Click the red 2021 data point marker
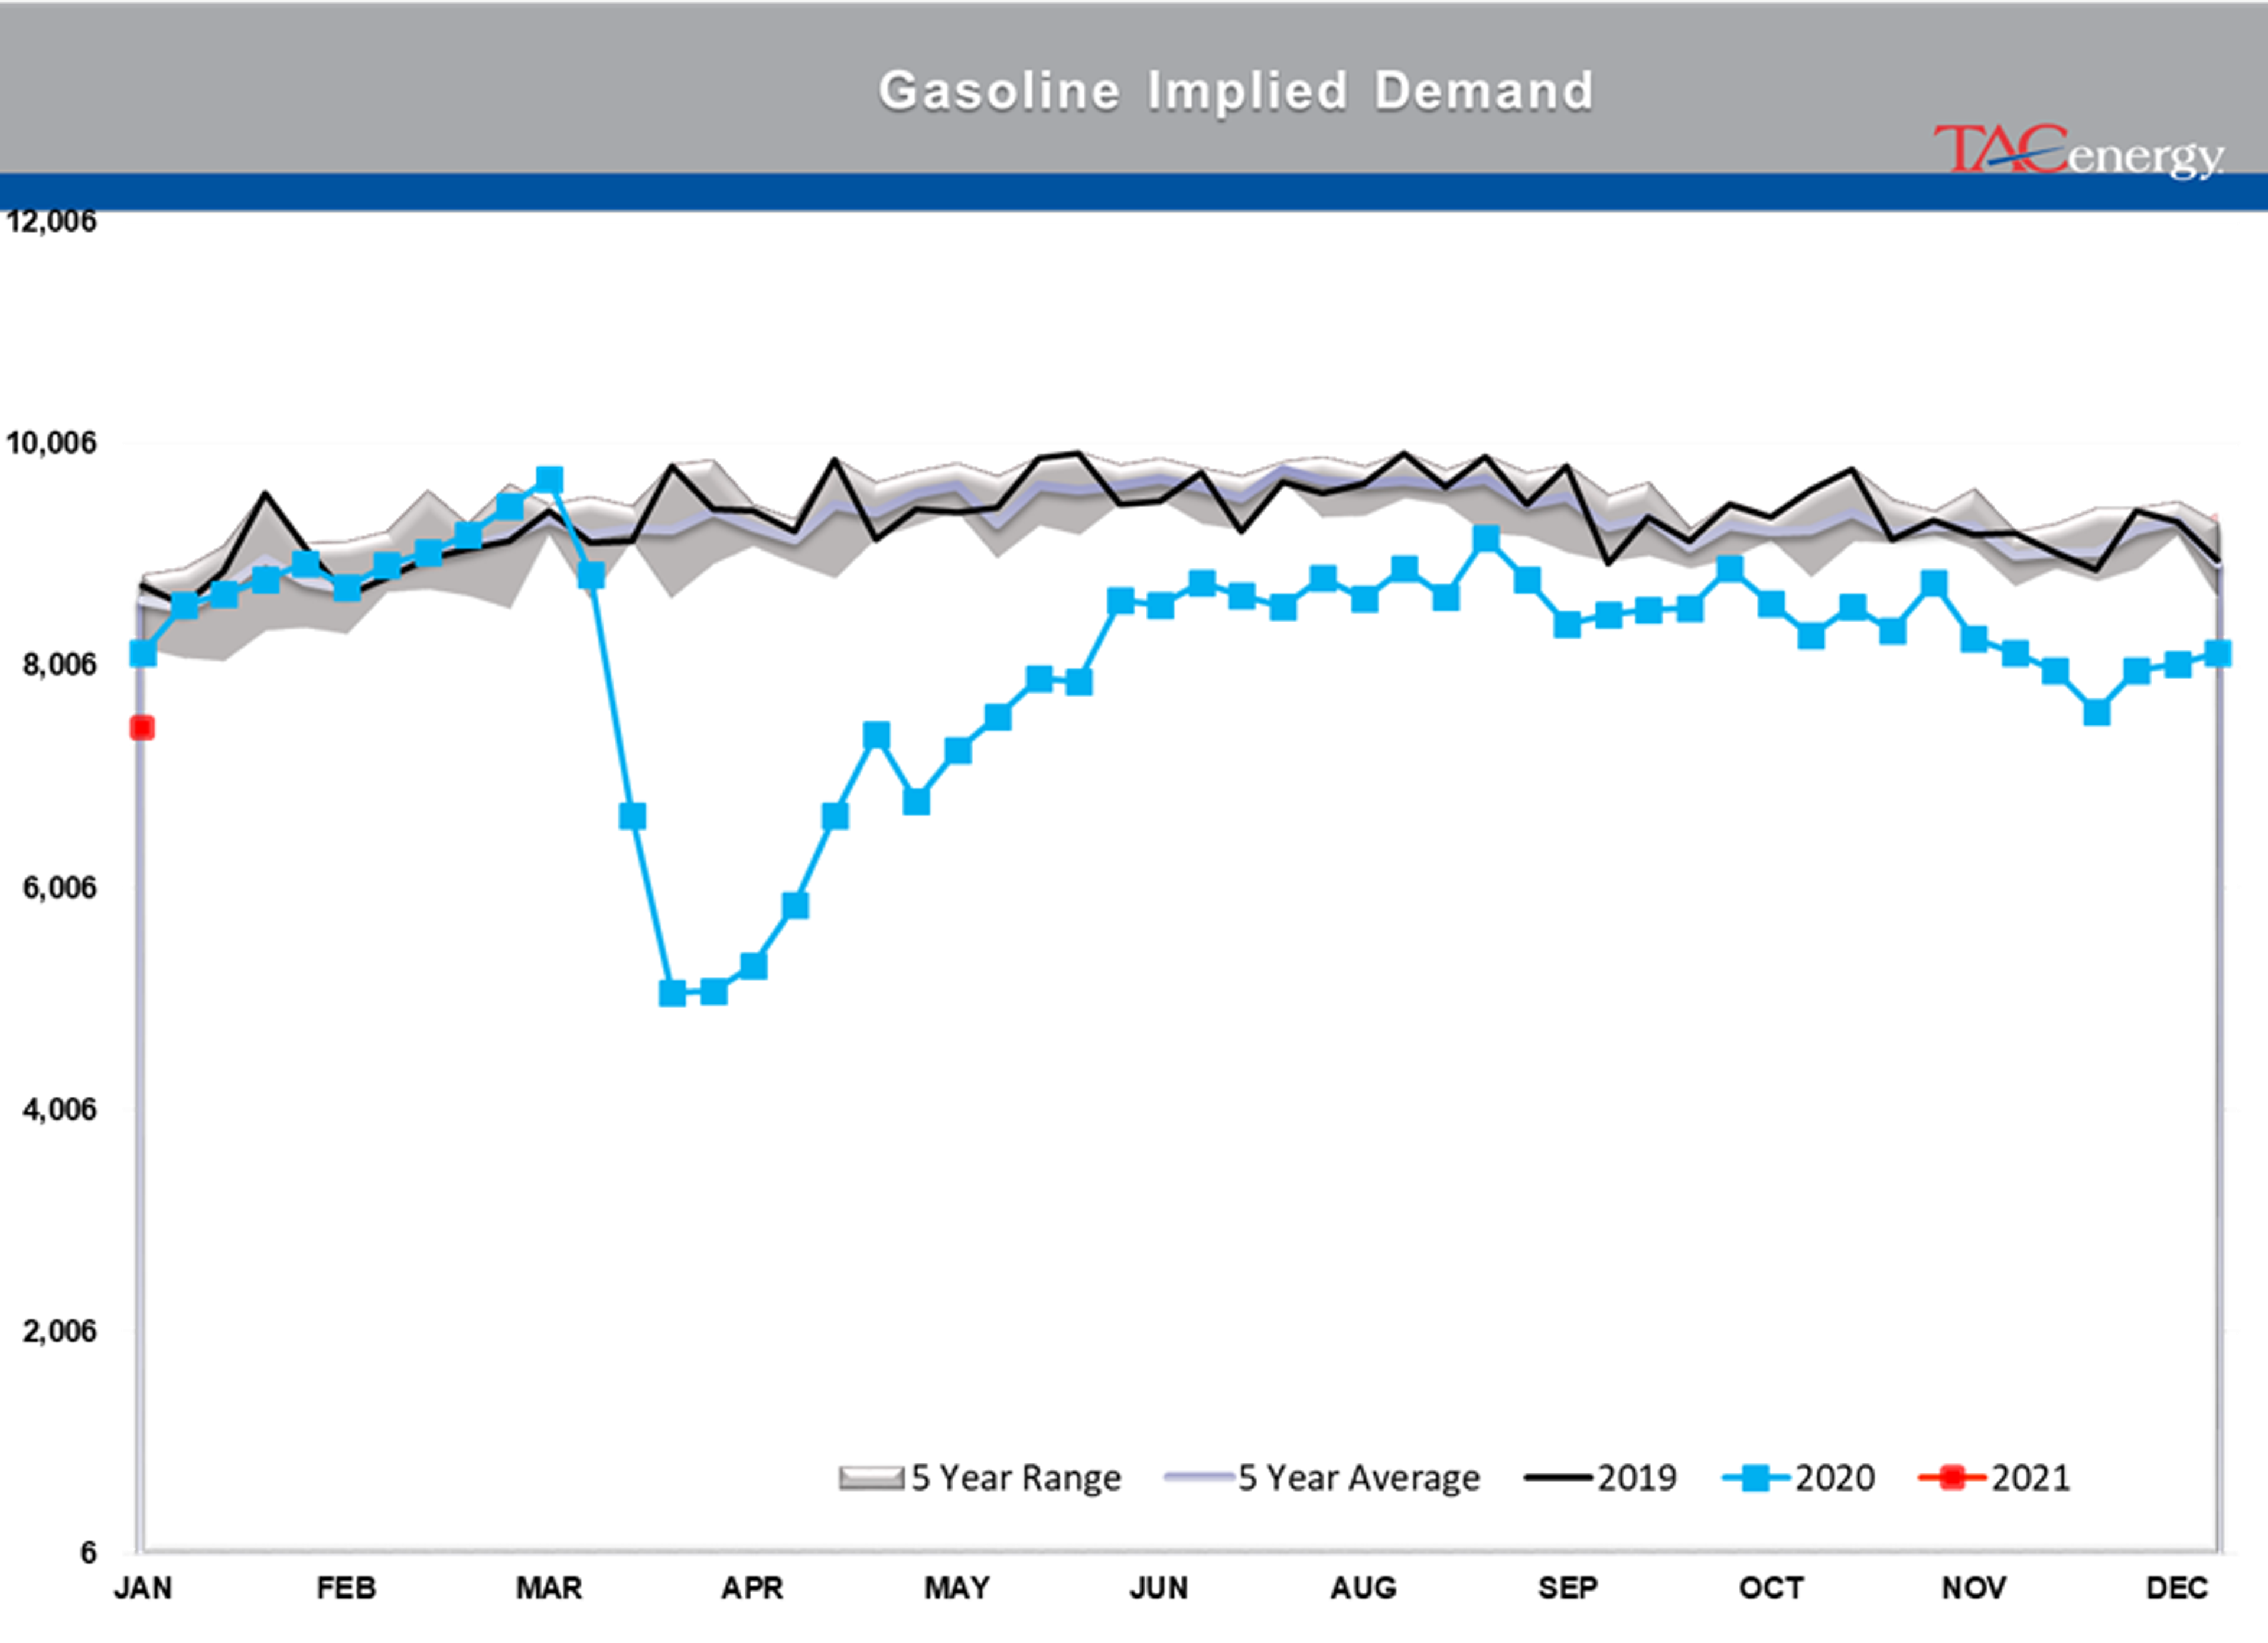The image size is (2268, 1643). (x=142, y=728)
